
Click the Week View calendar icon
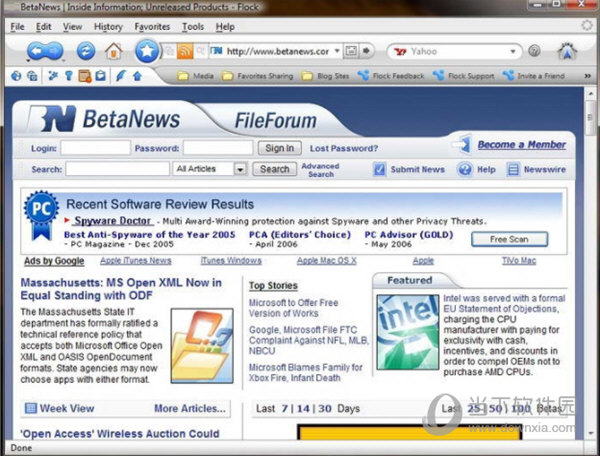pyautogui.click(x=31, y=408)
